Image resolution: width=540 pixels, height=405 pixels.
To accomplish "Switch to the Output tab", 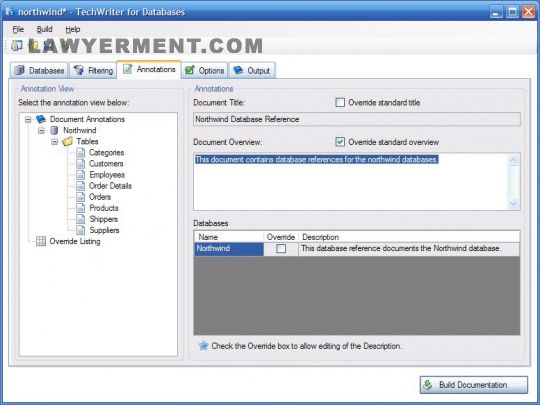I will pyautogui.click(x=252, y=71).
